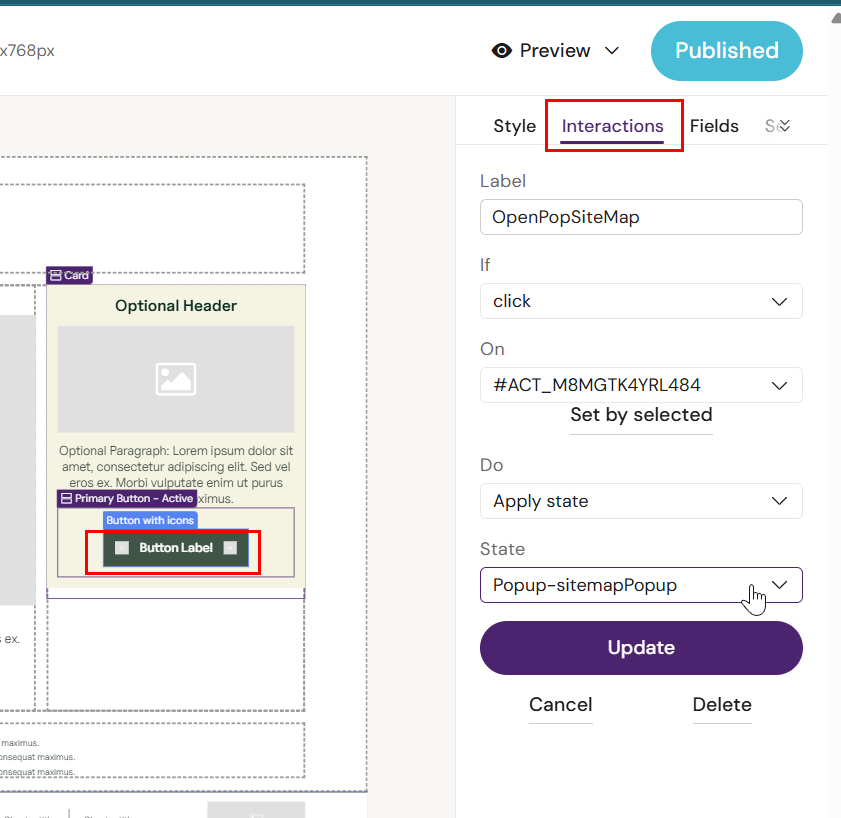Open the If event dropdown showing click
This screenshot has width=841, height=818.
[641, 301]
